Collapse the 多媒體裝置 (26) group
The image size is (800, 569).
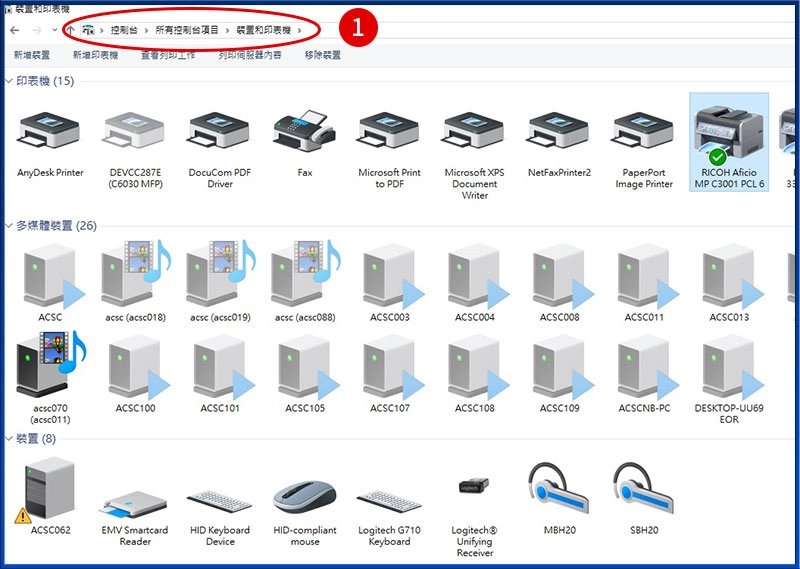(10, 226)
